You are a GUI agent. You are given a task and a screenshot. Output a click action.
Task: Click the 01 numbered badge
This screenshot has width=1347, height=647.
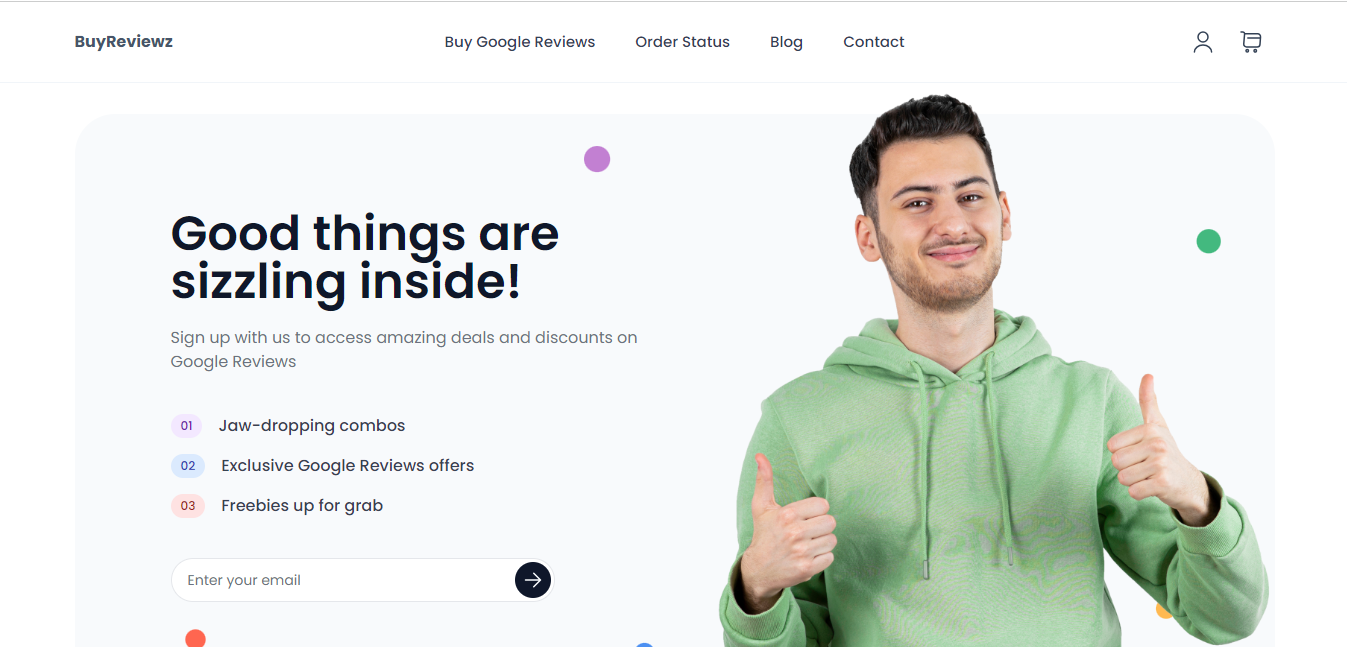tap(186, 426)
